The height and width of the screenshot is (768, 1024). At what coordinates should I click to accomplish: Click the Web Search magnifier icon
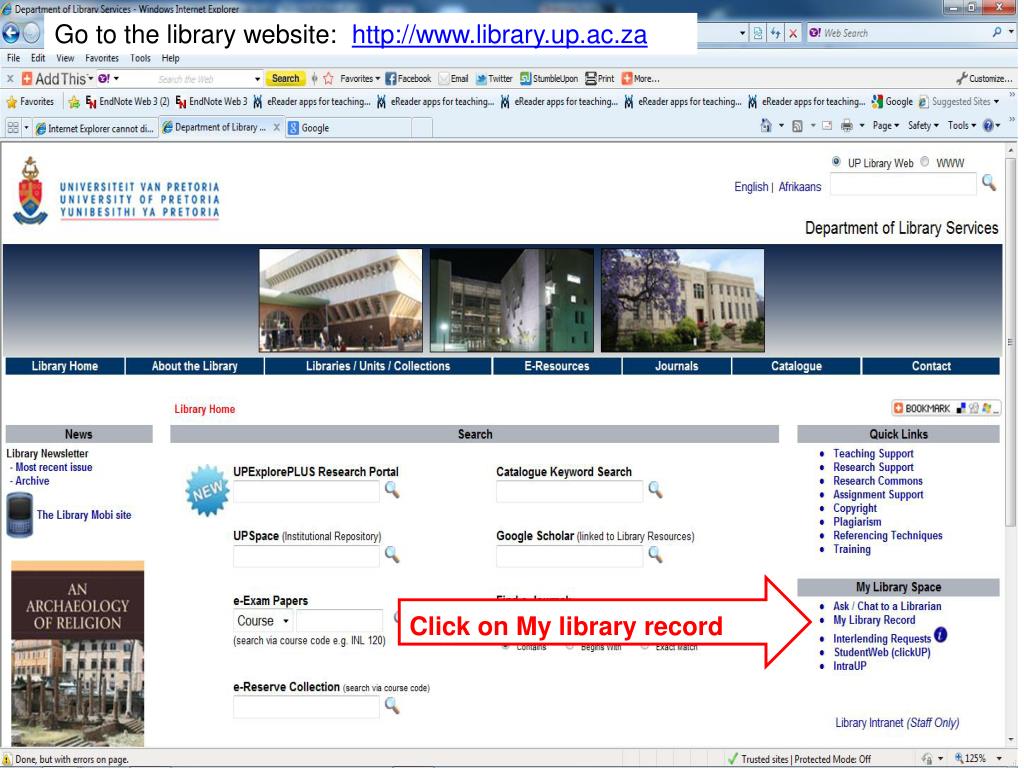point(997,32)
